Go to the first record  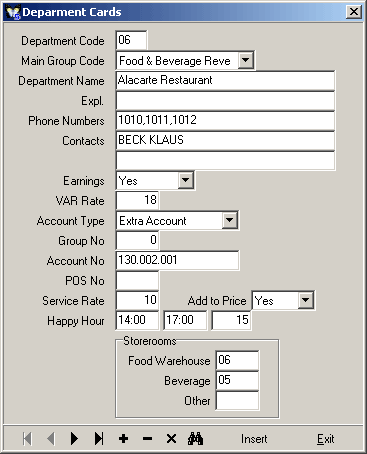tap(27, 438)
